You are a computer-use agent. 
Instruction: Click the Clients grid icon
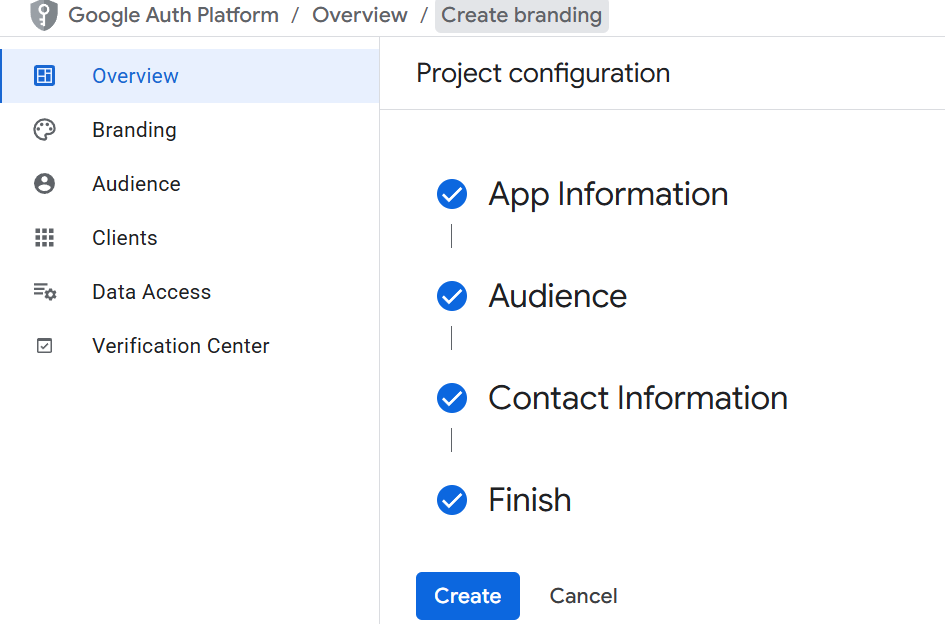(44, 238)
